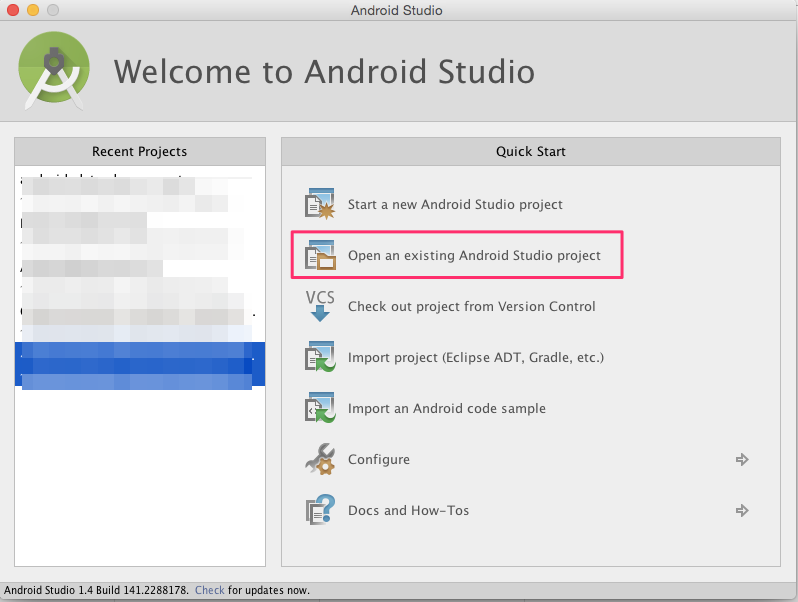Close the Android Studio window
Screen dimensions: 798x602
coord(13,10)
